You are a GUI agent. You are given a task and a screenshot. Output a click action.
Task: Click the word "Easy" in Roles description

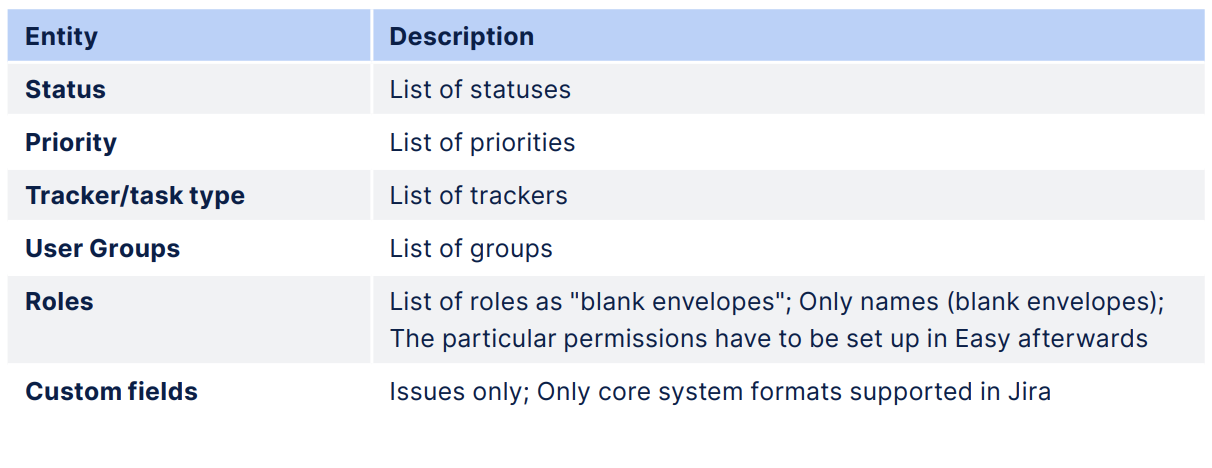[983, 339]
